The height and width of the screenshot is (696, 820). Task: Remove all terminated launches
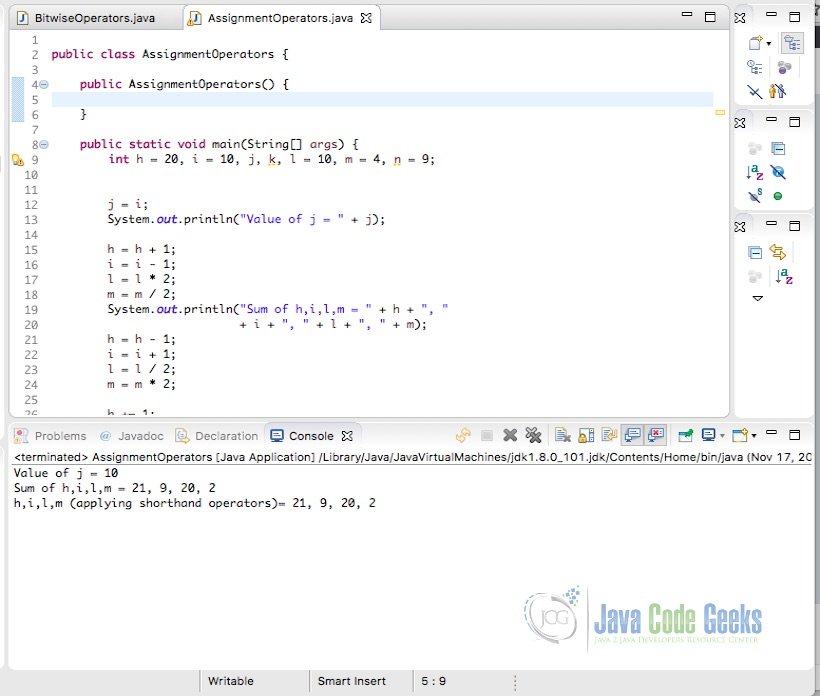coord(533,435)
